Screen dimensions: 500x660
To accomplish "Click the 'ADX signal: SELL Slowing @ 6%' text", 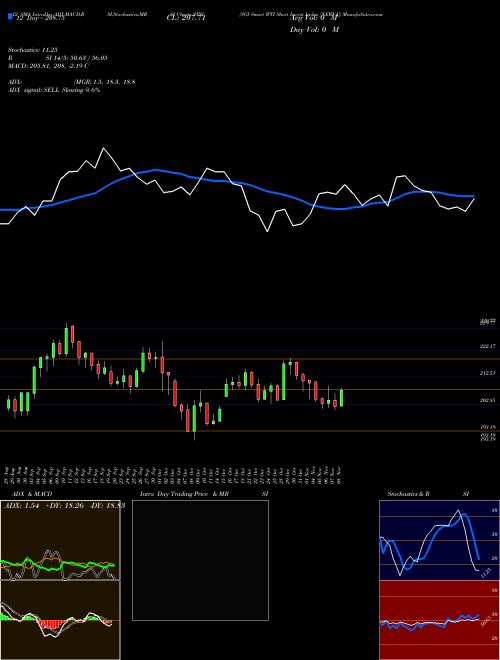I will (54, 90).
